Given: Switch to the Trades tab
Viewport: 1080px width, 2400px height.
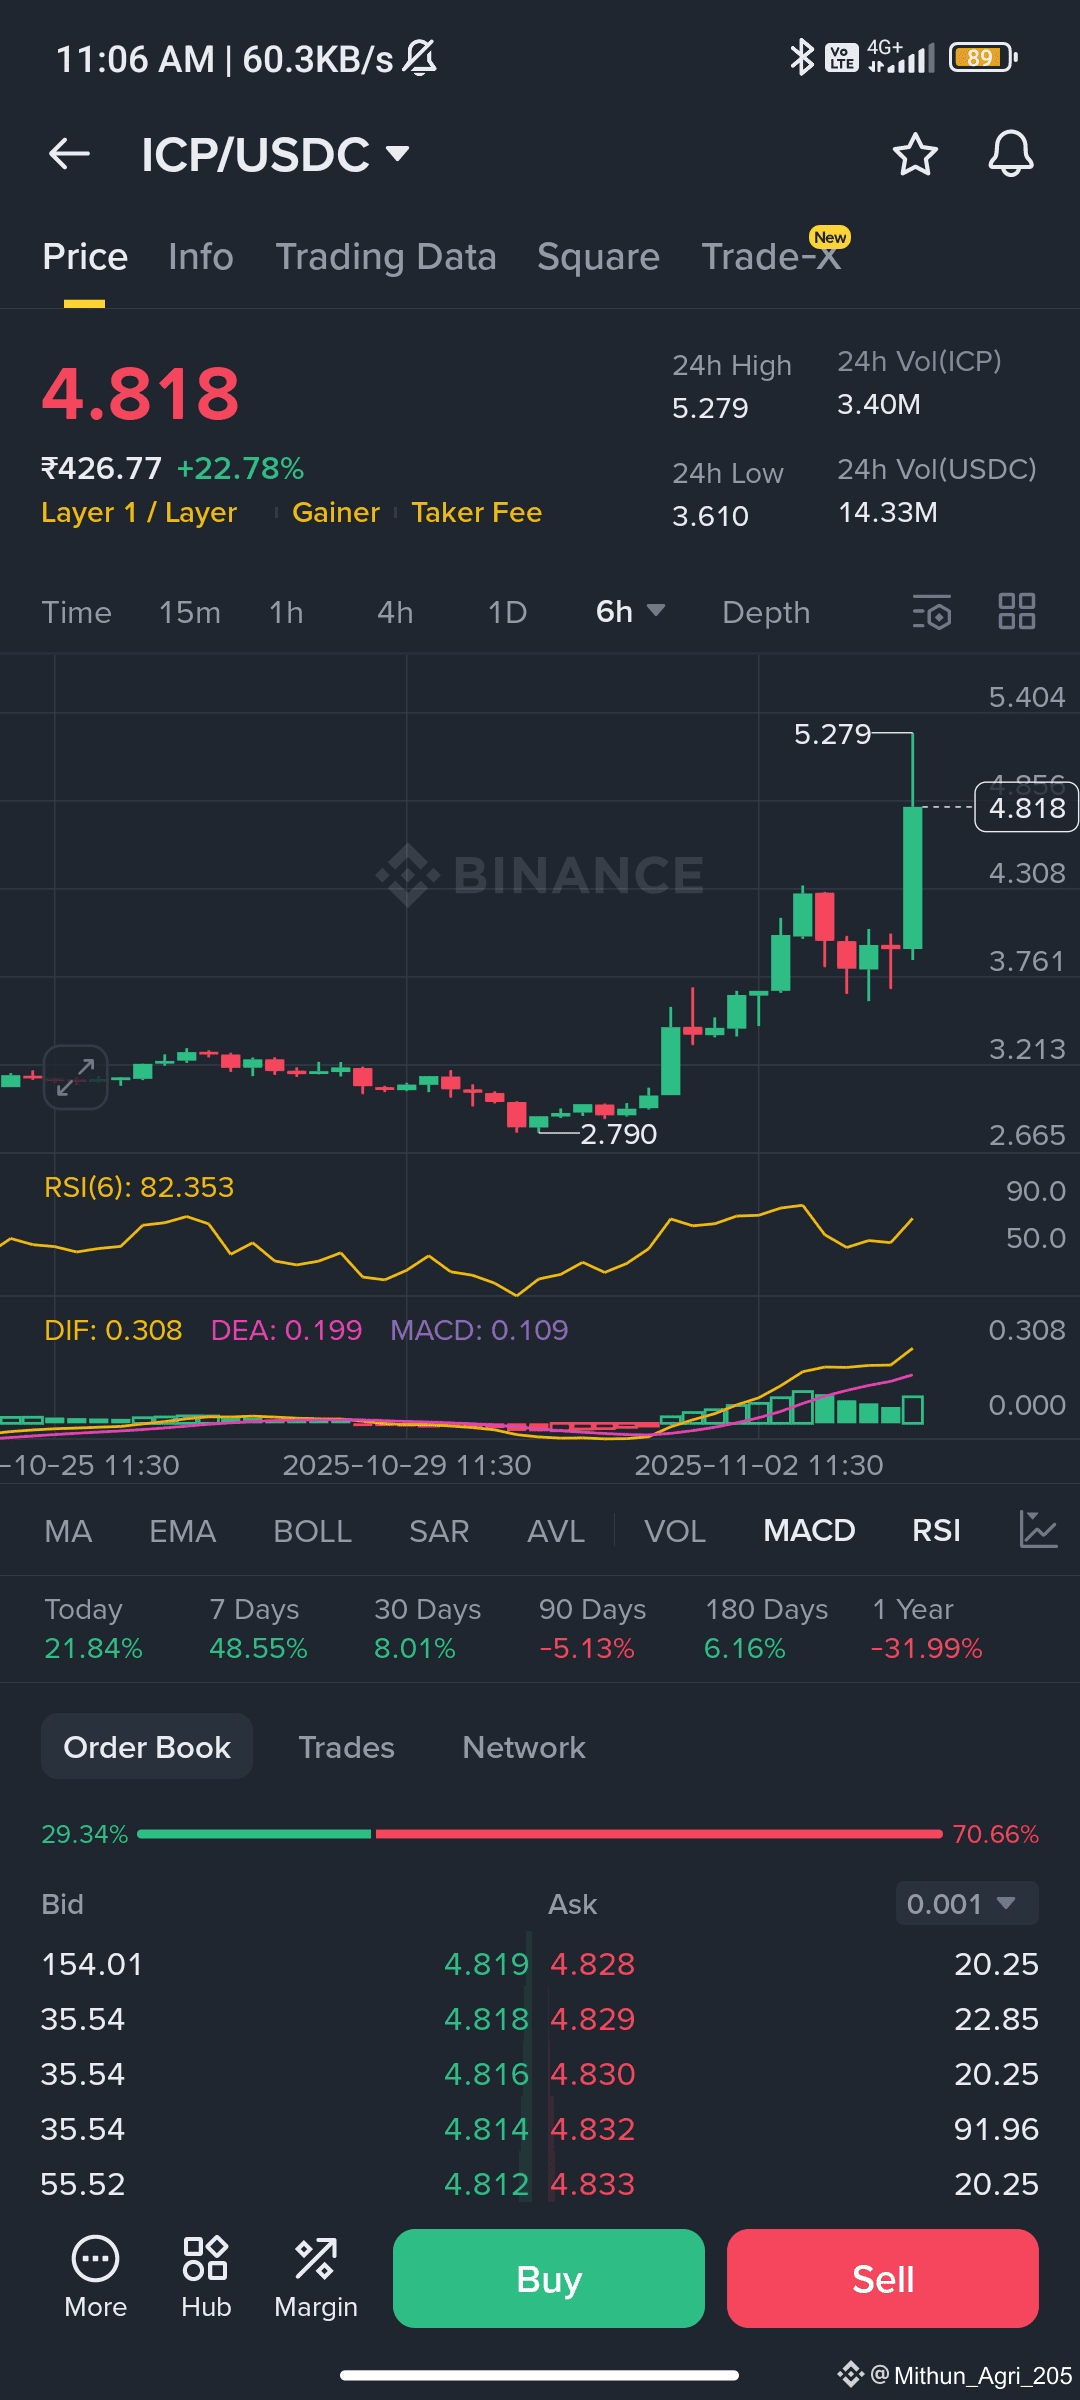Looking at the screenshot, I should point(346,1747).
